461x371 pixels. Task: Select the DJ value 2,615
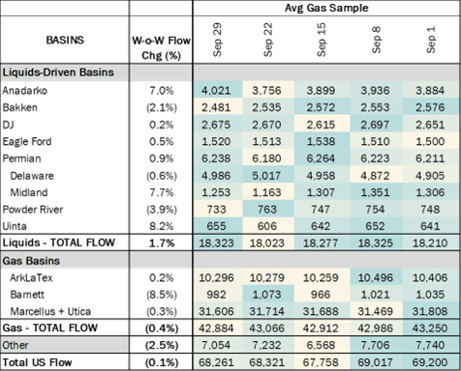click(321, 125)
